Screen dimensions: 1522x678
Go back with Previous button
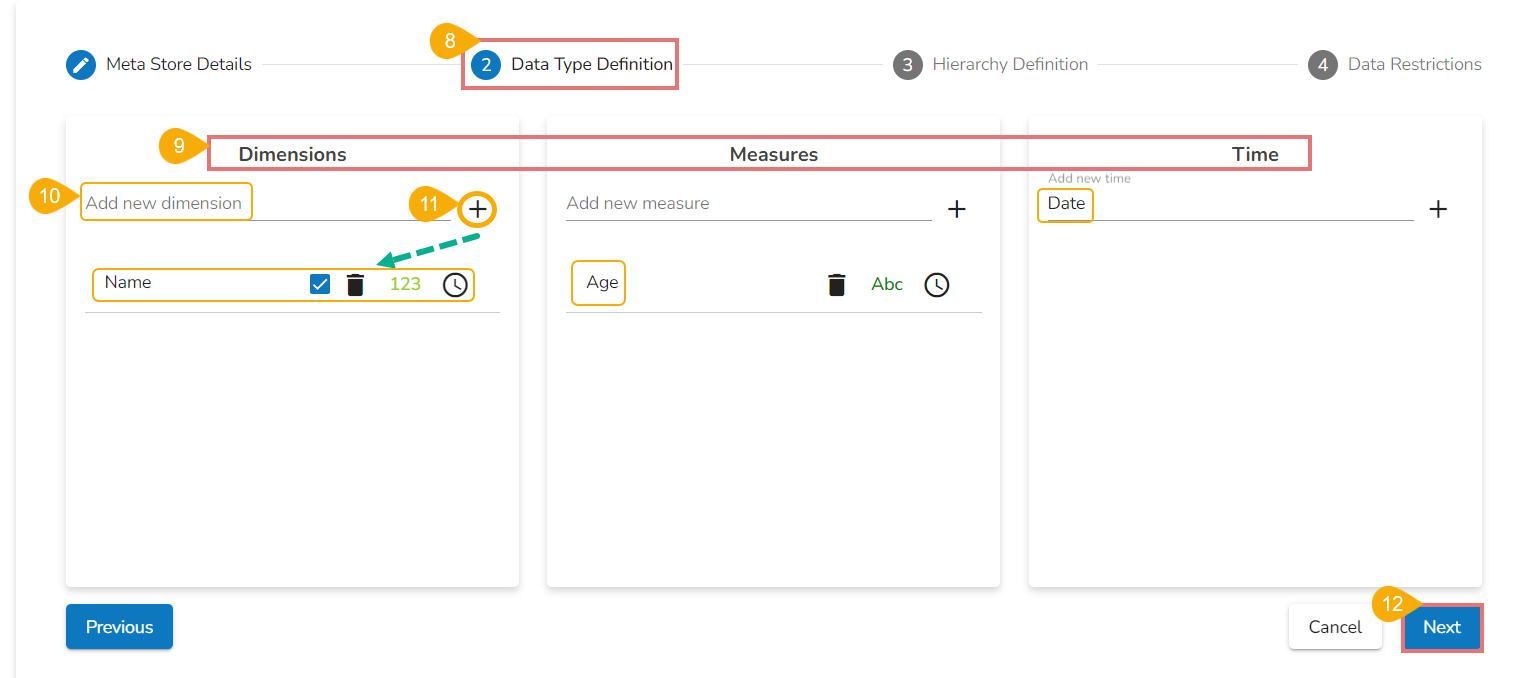(x=119, y=627)
